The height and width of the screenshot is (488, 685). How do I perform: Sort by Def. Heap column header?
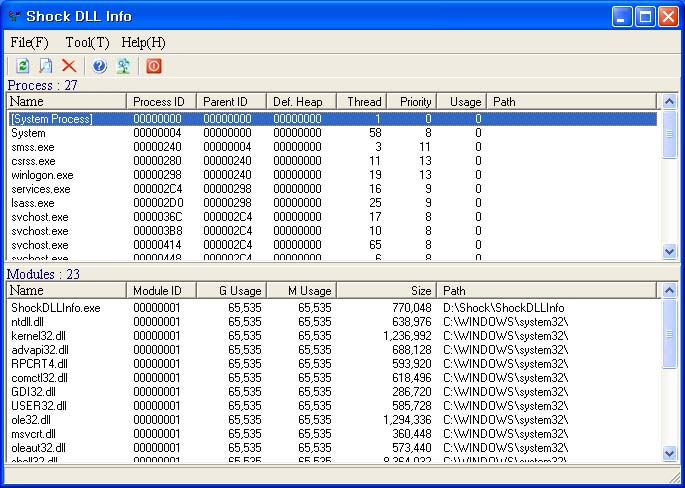(301, 101)
